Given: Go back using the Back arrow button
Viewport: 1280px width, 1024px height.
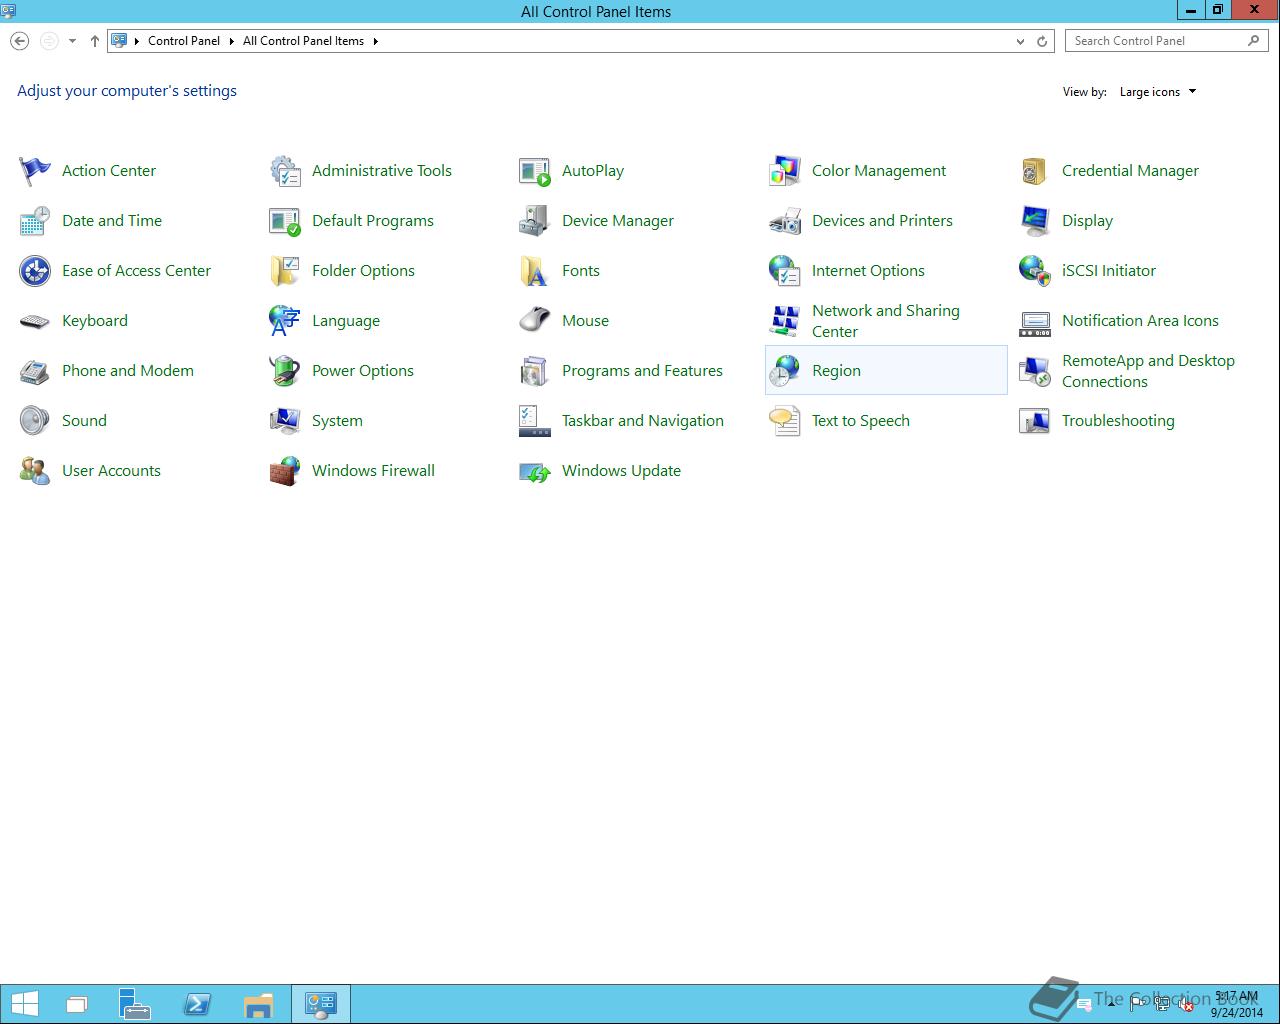Looking at the screenshot, I should tap(19, 41).
